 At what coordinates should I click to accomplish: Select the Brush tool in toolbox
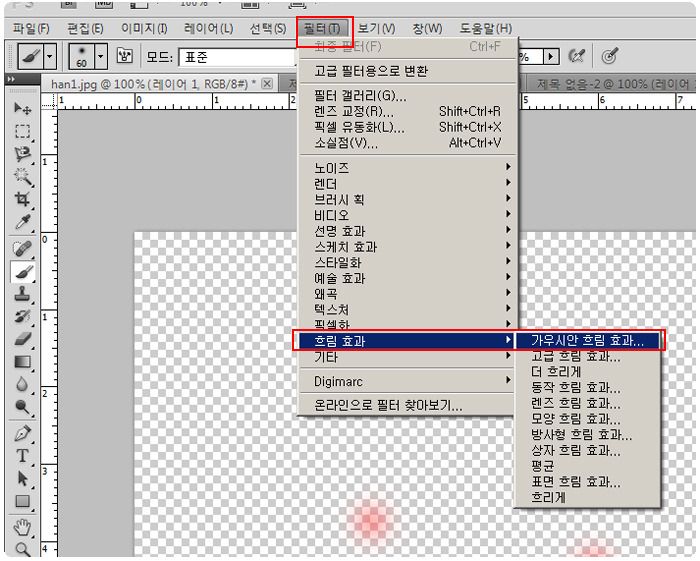click(22, 272)
